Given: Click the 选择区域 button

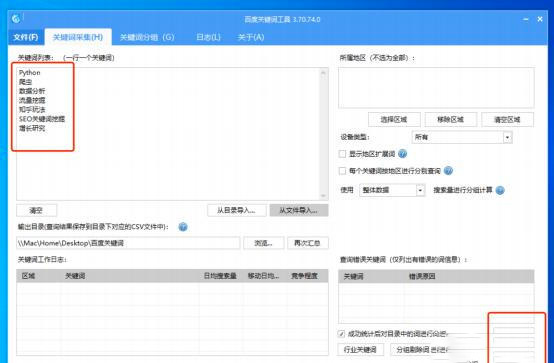Looking at the screenshot, I should click(394, 119).
